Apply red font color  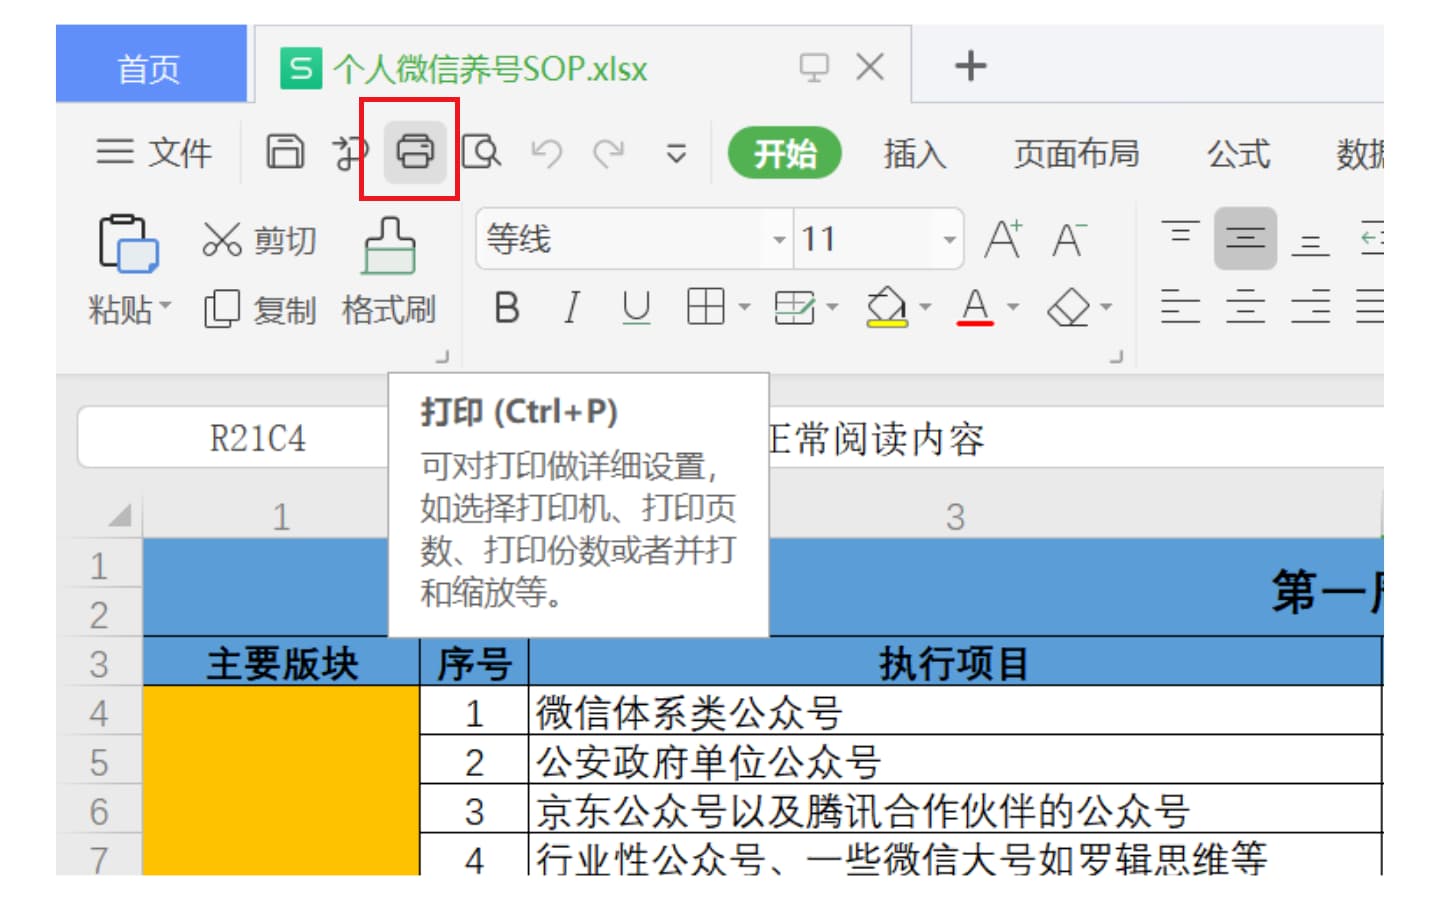click(x=975, y=307)
